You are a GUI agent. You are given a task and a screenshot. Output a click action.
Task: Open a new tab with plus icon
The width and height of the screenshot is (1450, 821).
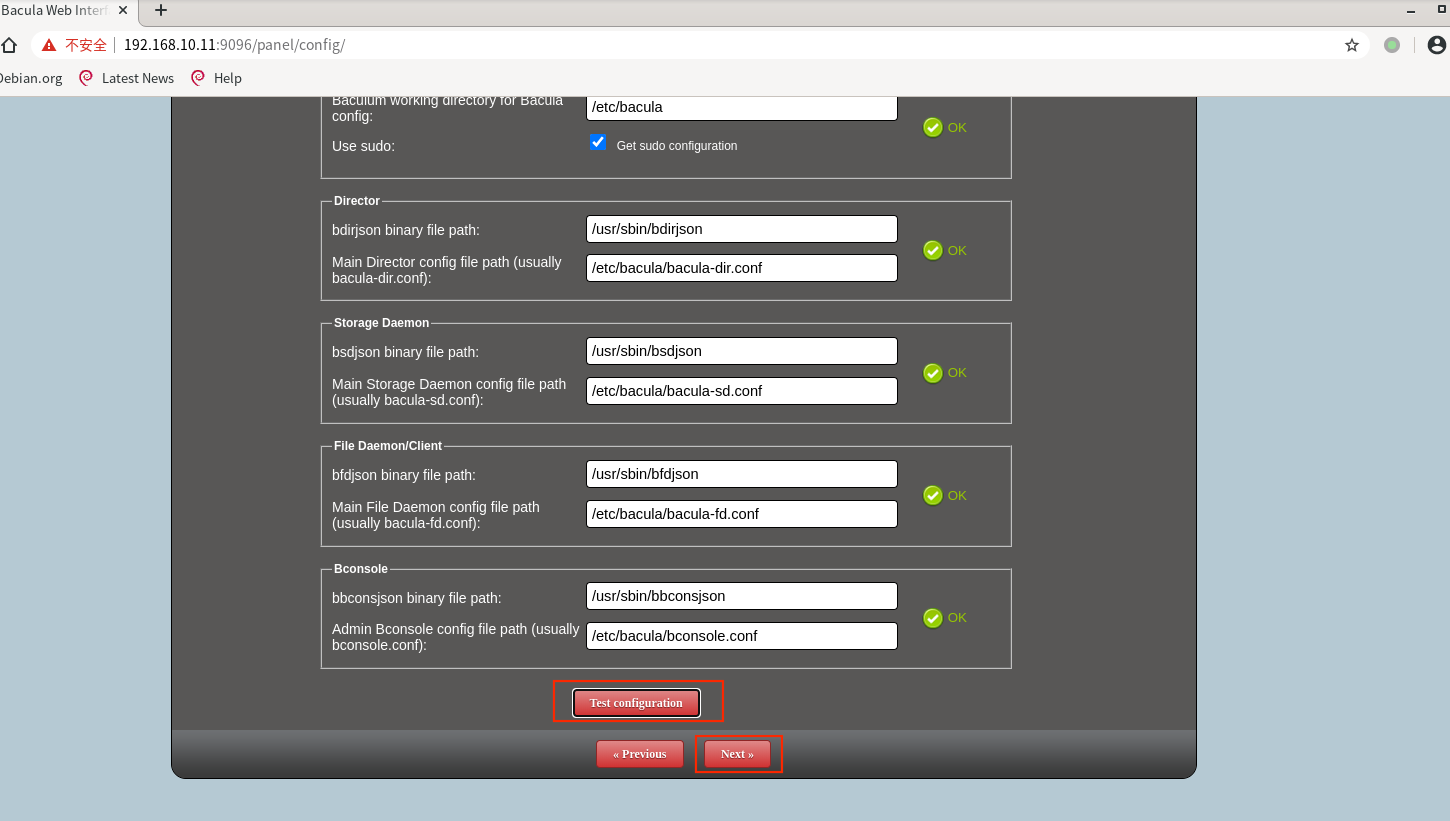[160, 10]
